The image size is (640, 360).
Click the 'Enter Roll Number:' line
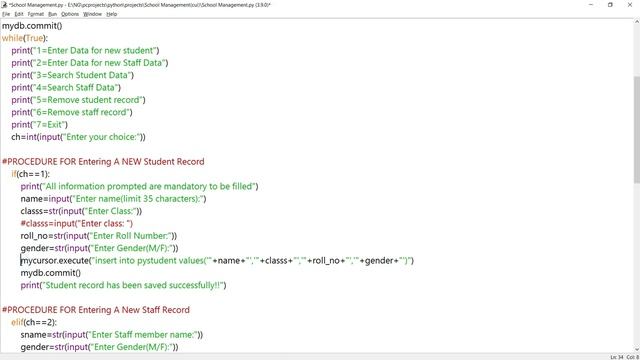pos(99,236)
